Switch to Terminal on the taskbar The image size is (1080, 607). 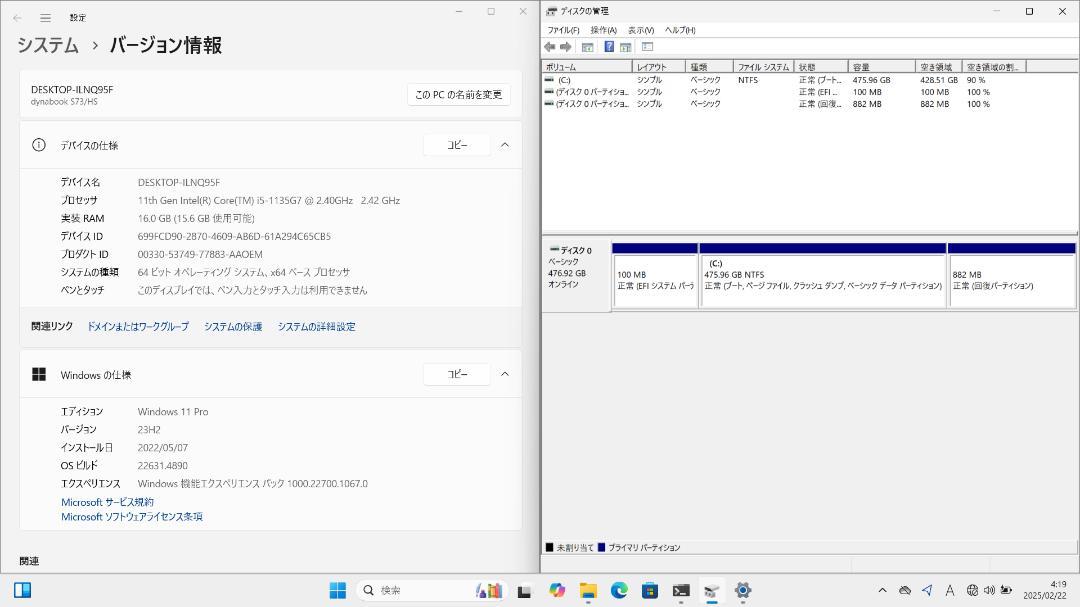pyautogui.click(x=681, y=590)
